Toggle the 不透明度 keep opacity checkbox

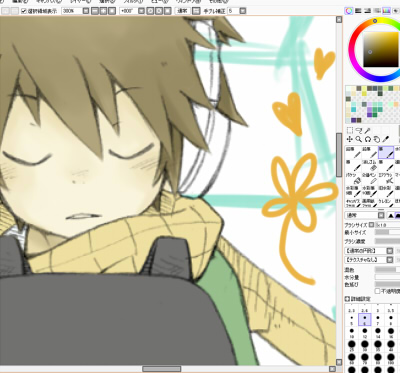coord(377,291)
